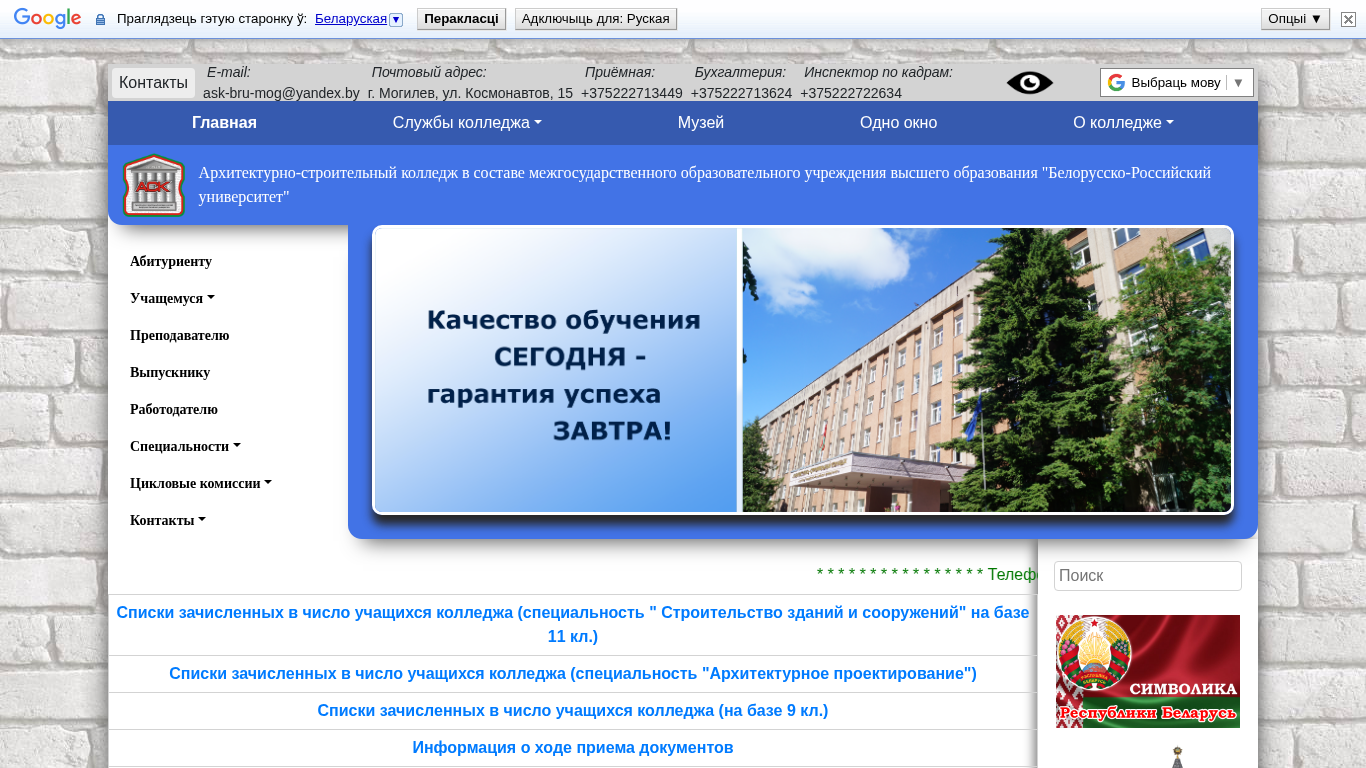Click reception phone +375222713449
This screenshot has height=768, width=1366.
pos(632,93)
